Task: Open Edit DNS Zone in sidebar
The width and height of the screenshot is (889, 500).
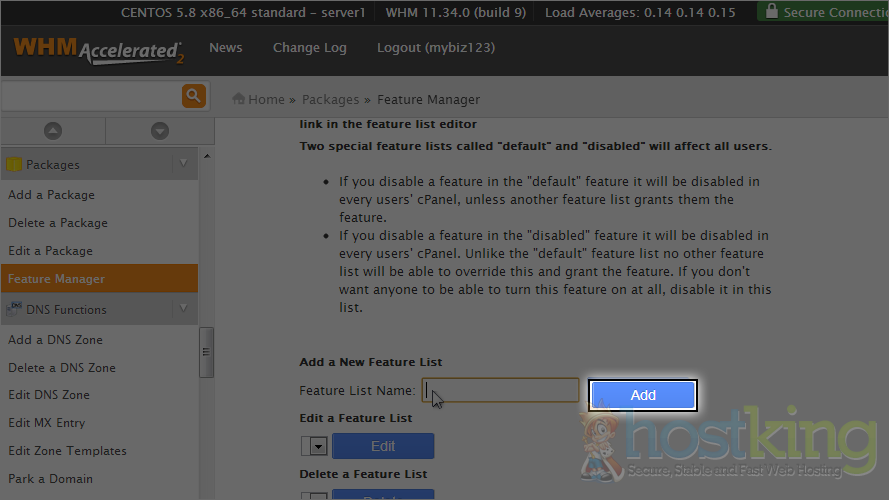Action: (x=49, y=395)
